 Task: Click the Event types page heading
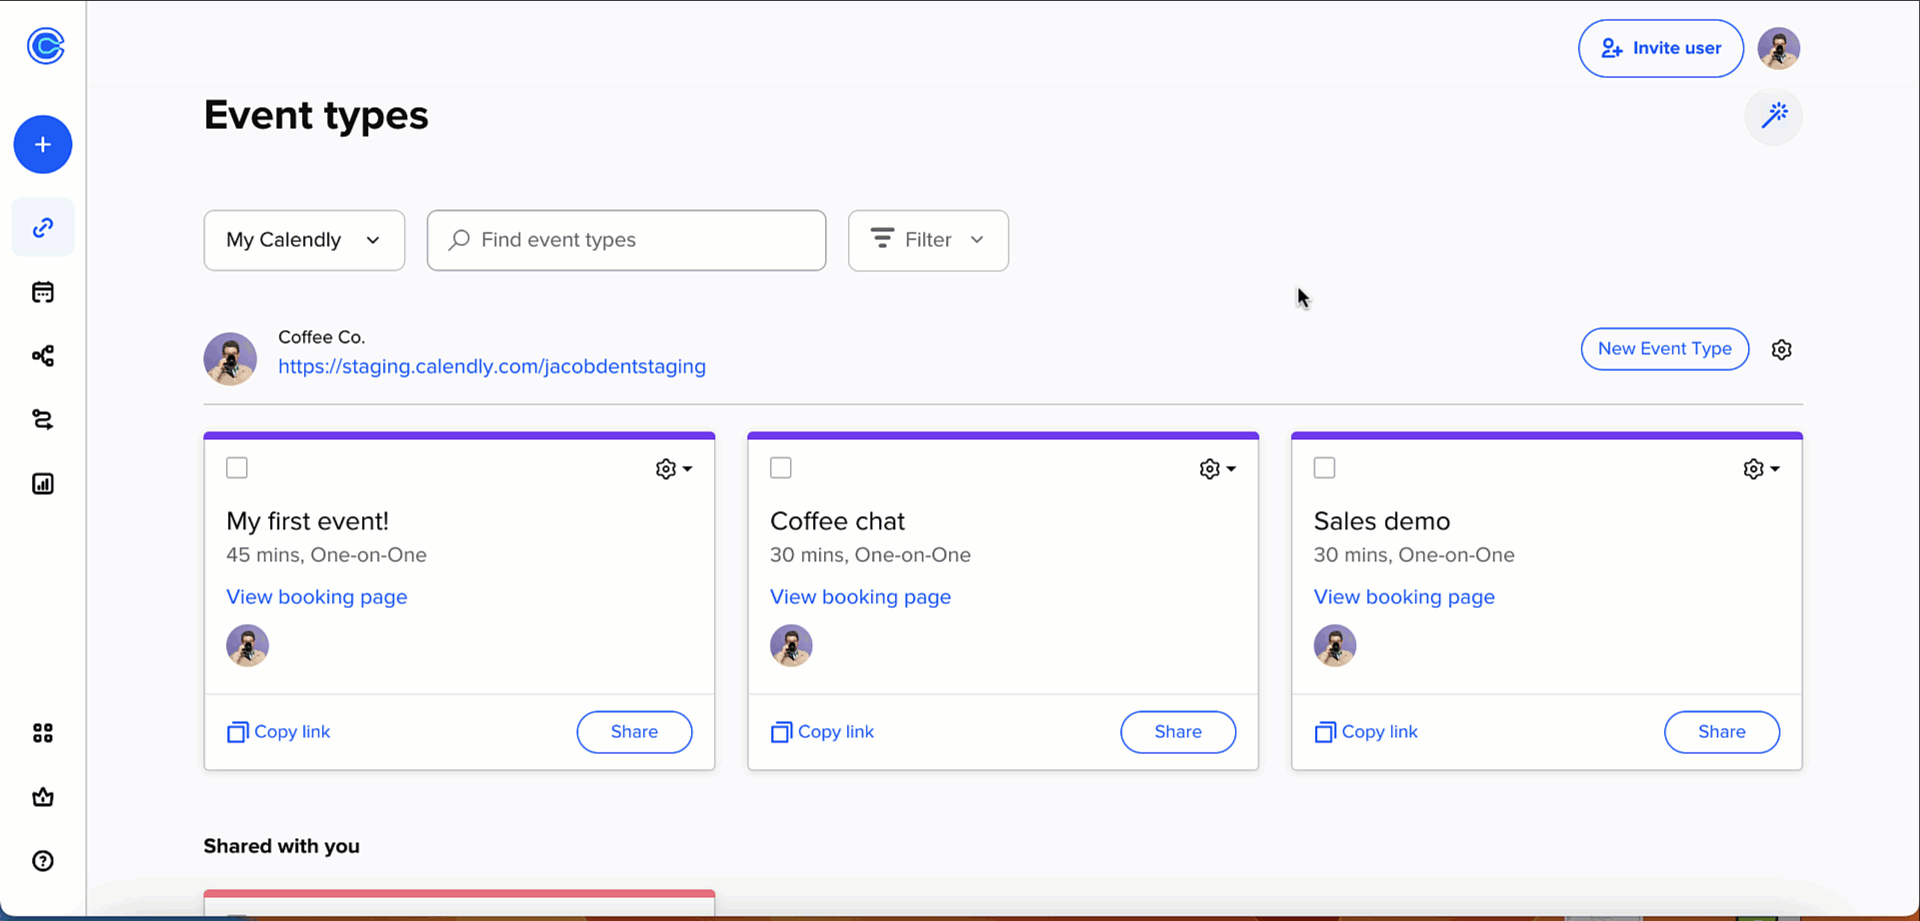[x=316, y=115]
